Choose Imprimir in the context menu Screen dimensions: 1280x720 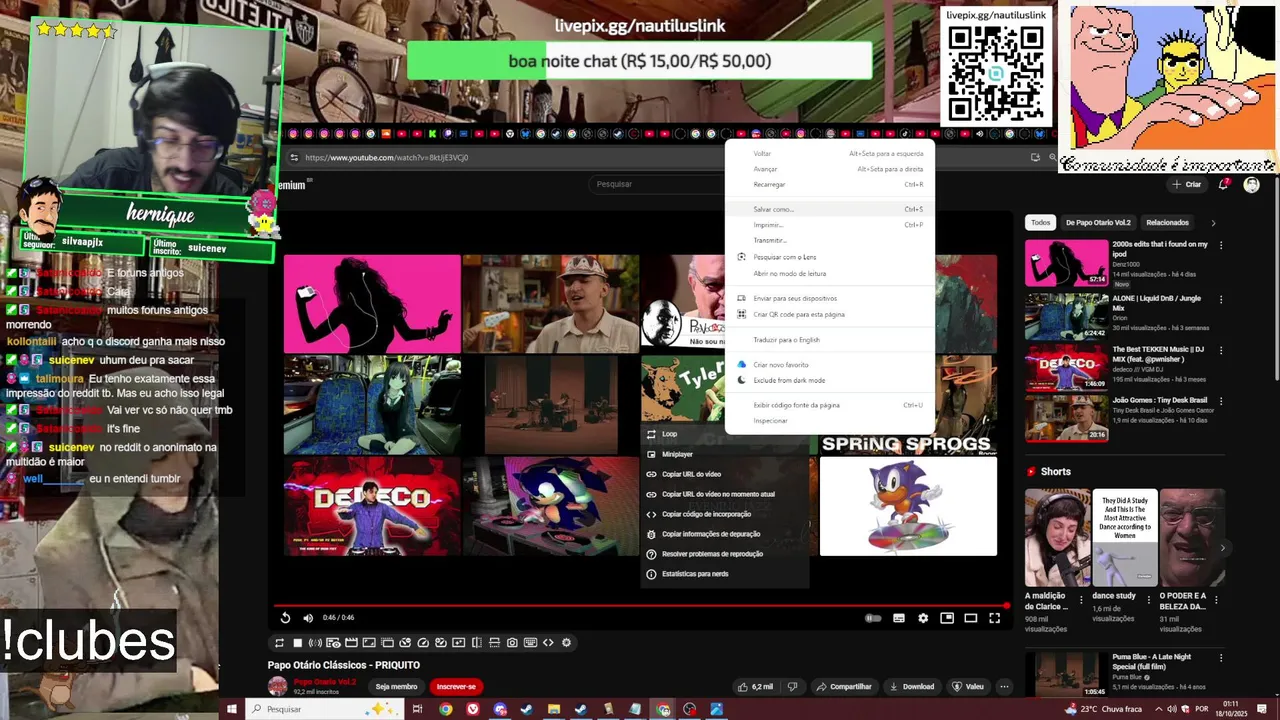830,225
